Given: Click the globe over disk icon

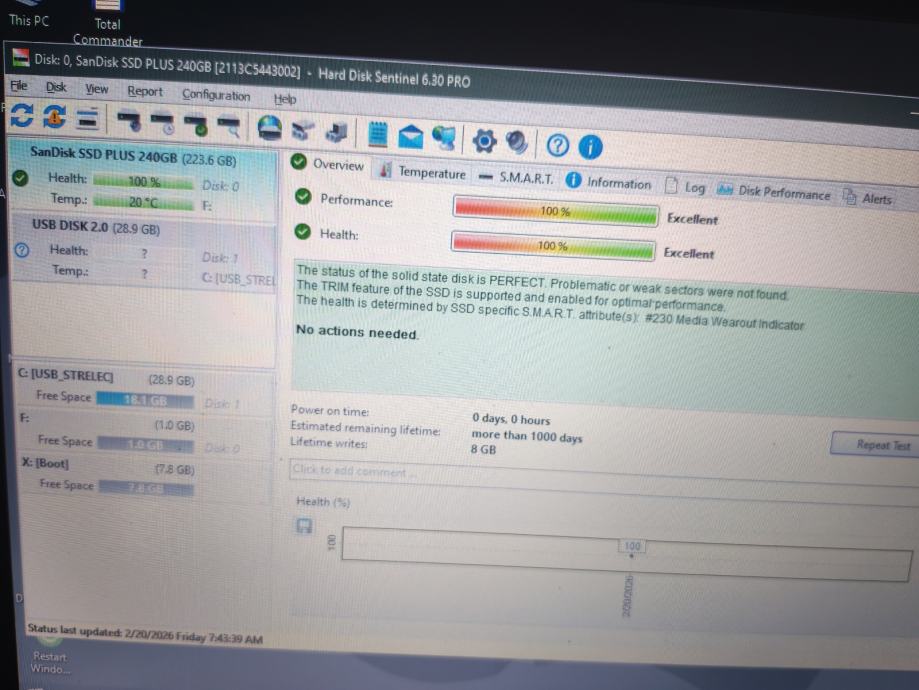Looking at the screenshot, I should [269, 128].
